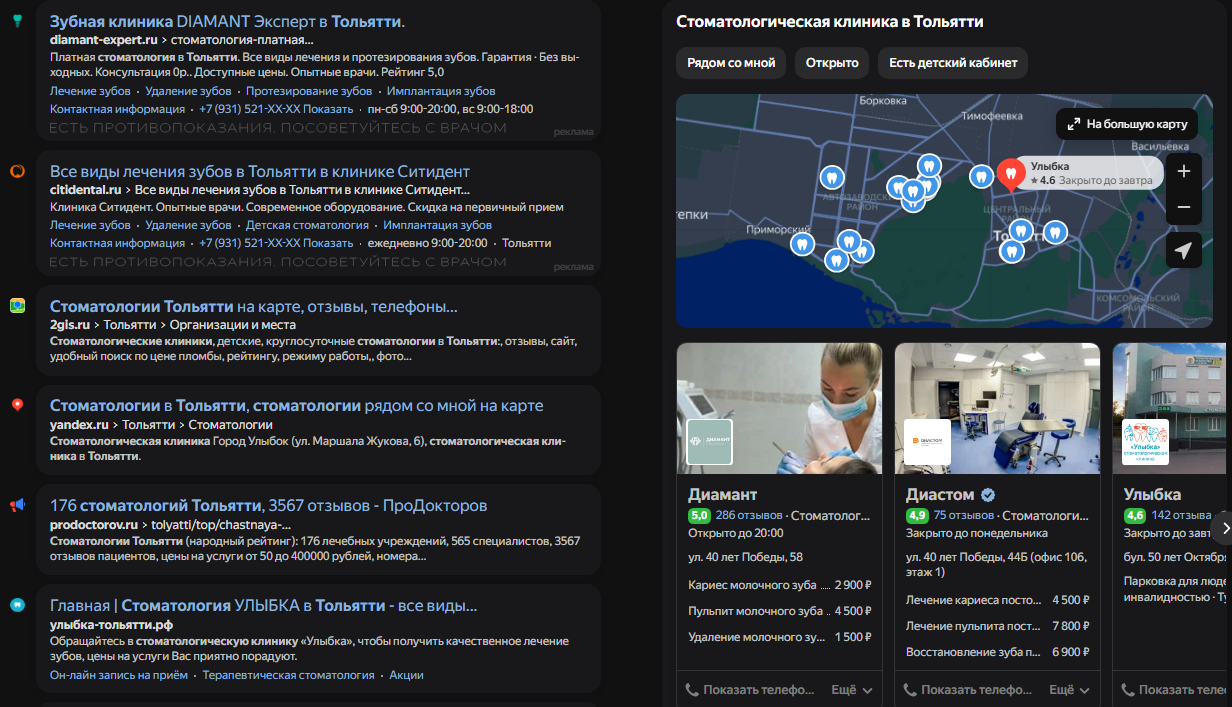Open the 2gis.ru result favicon

click(17, 306)
